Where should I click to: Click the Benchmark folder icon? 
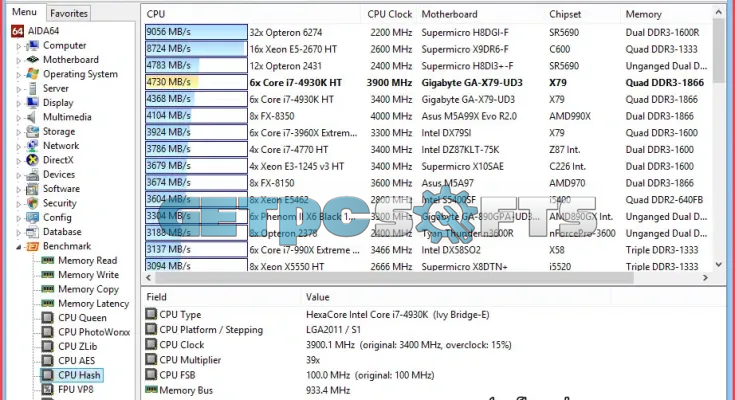coord(32,246)
